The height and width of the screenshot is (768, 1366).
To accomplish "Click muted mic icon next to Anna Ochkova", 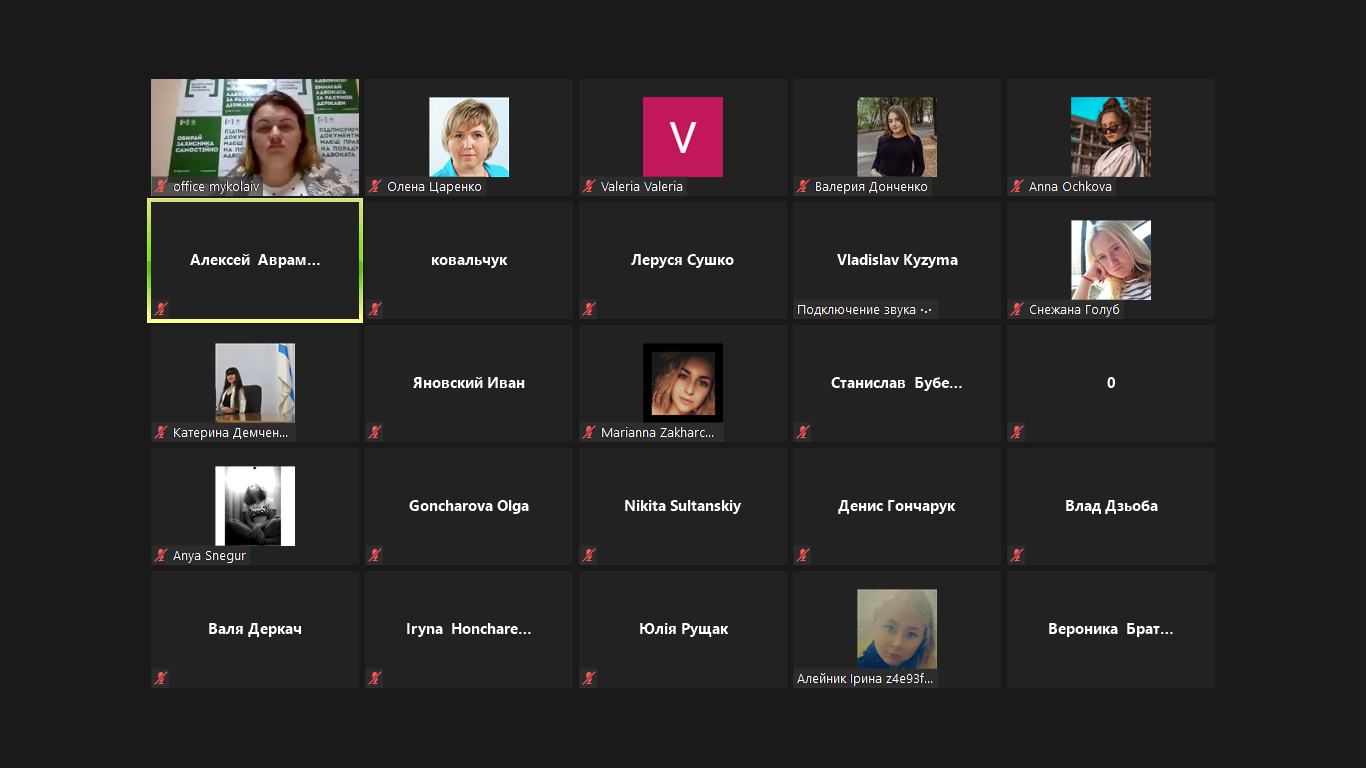I will tap(1017, 187).
